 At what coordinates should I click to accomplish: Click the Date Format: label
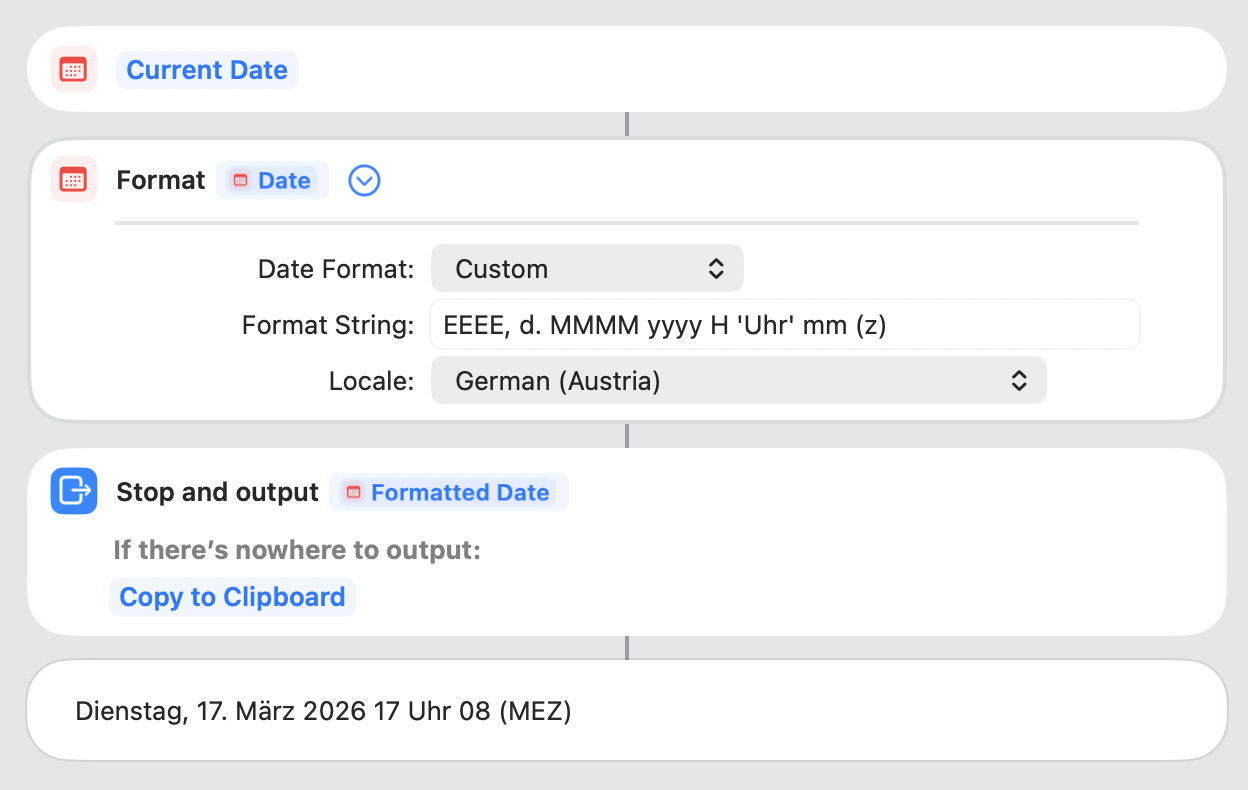coord(336,269)
